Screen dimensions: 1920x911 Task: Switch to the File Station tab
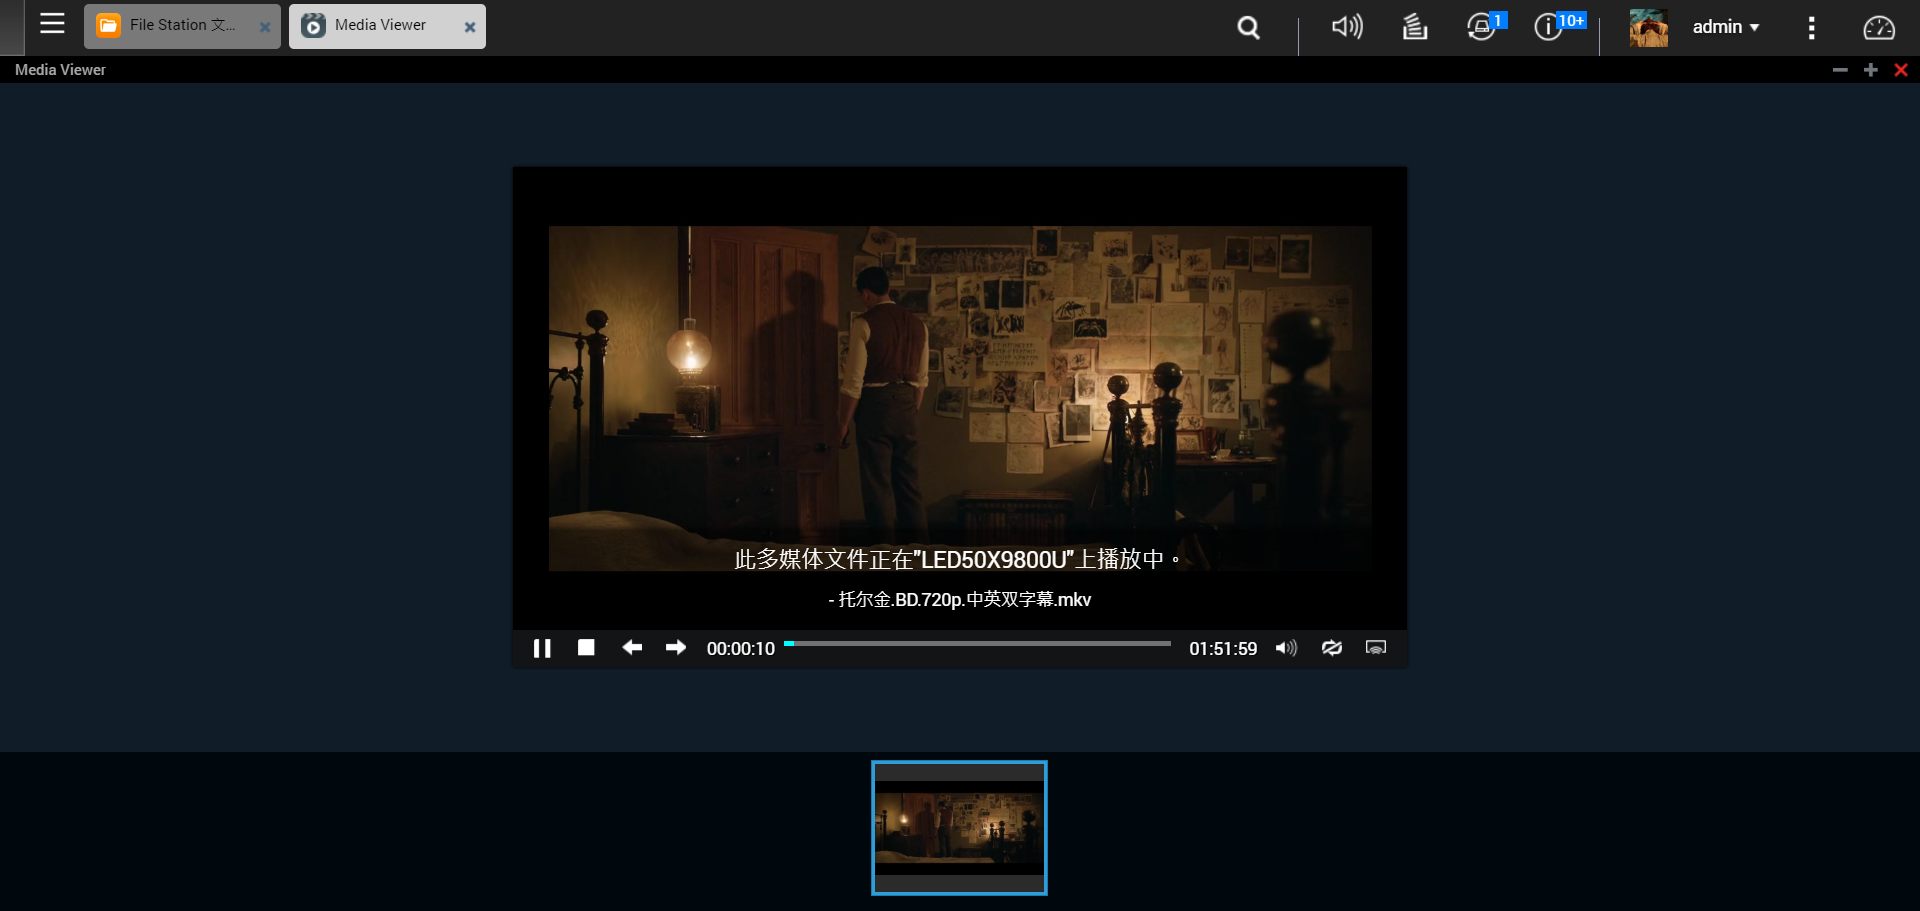click(170, 25)
